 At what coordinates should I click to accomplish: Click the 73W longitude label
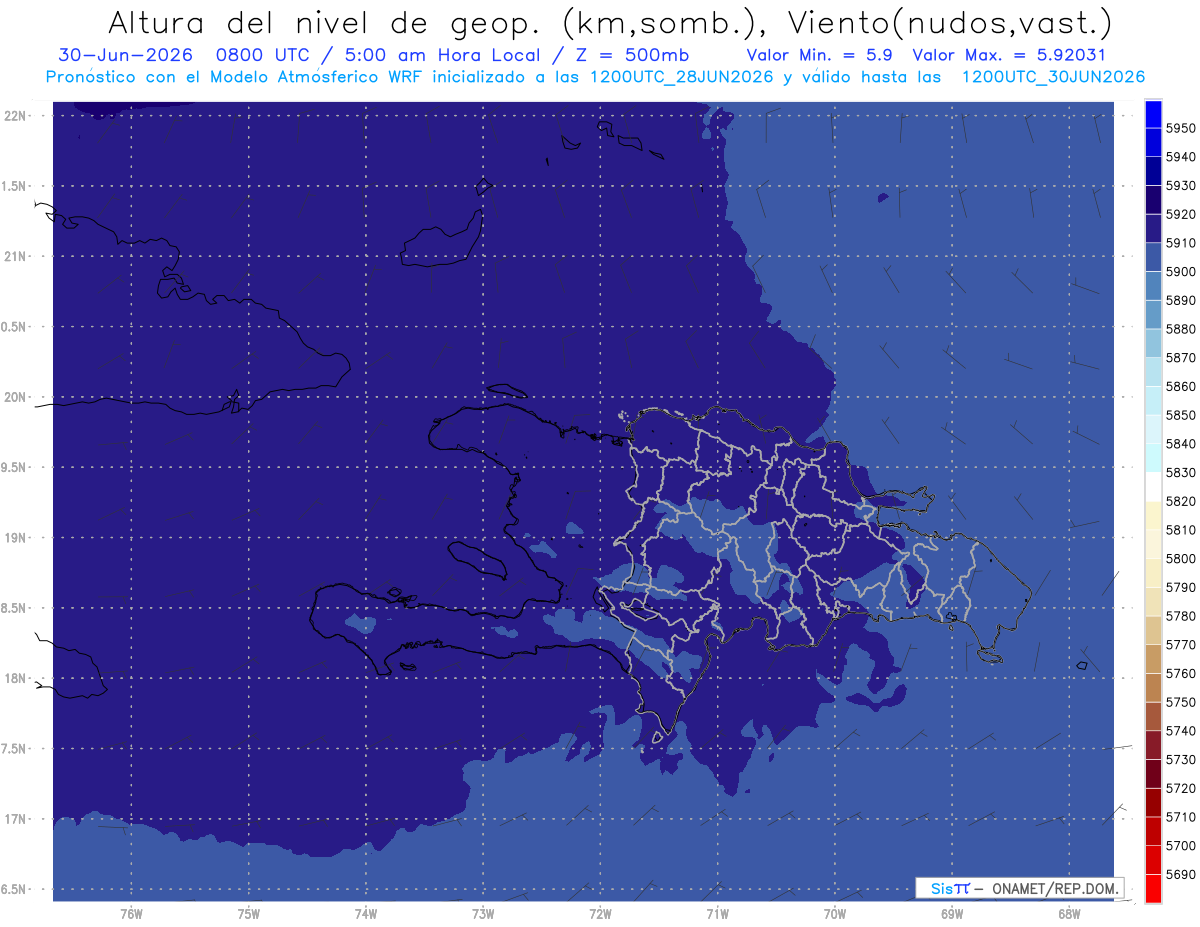(483, 914)
